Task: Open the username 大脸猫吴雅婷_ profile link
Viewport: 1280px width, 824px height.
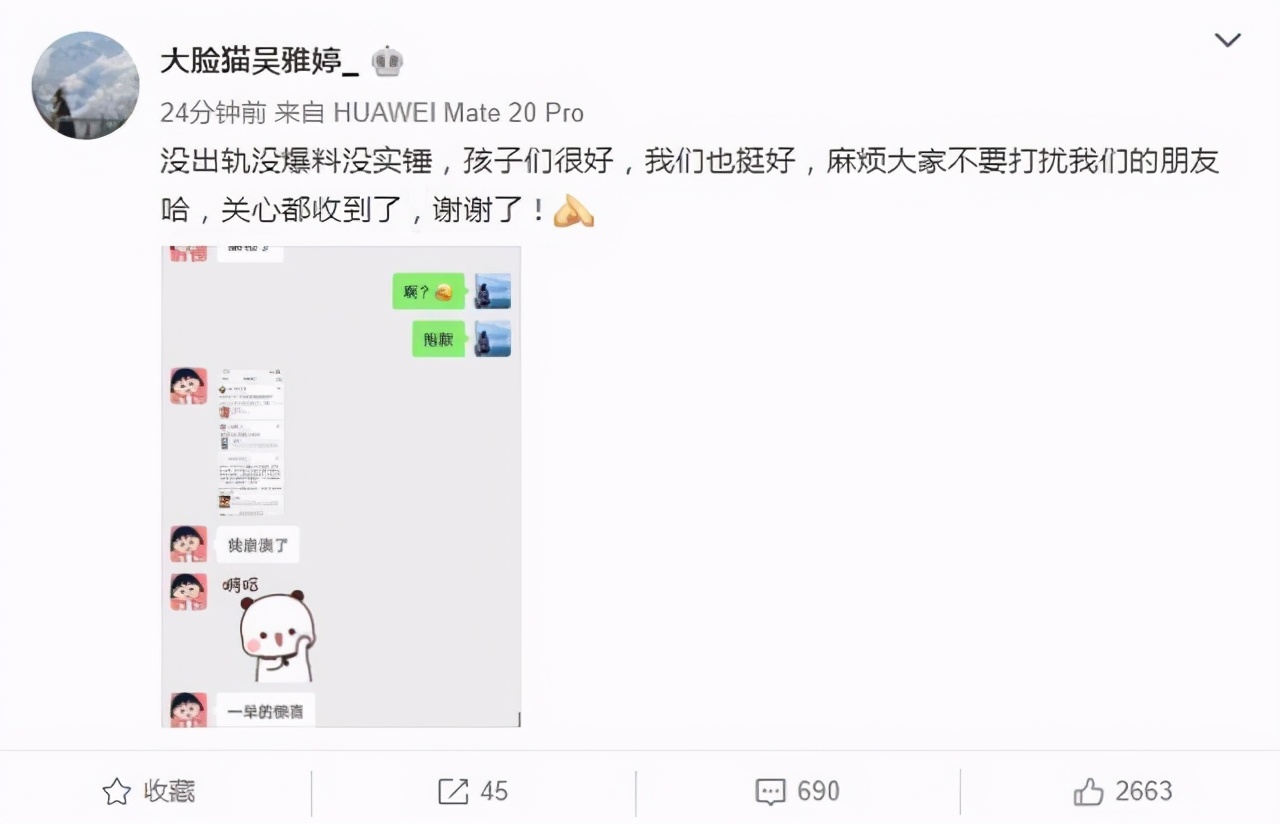Action: [x=259, y=62]
